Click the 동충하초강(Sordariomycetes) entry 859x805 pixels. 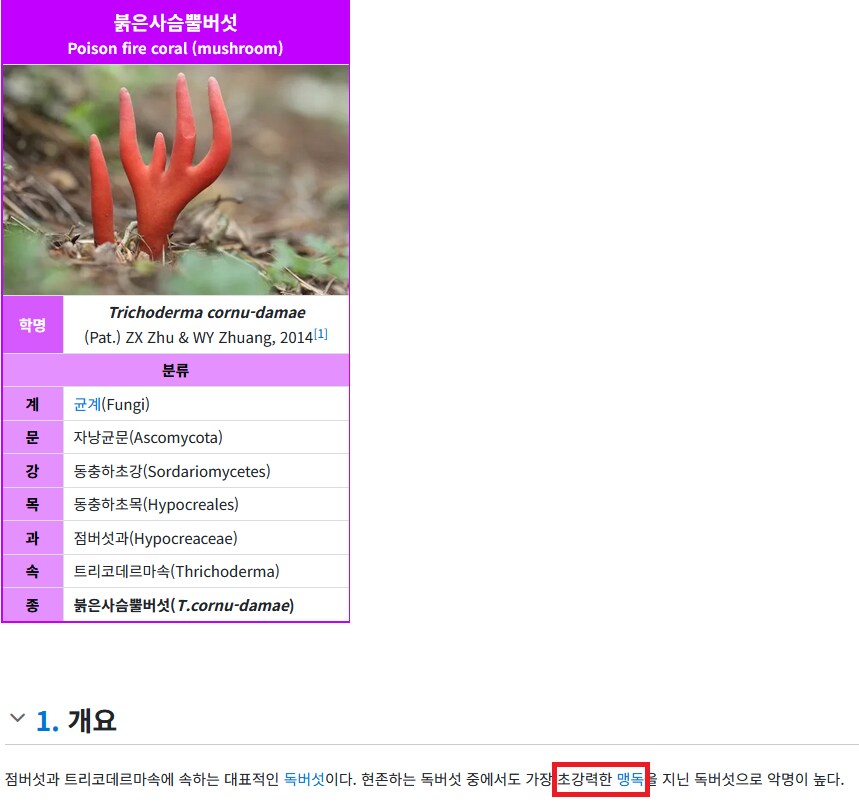[x=172, y=471]
